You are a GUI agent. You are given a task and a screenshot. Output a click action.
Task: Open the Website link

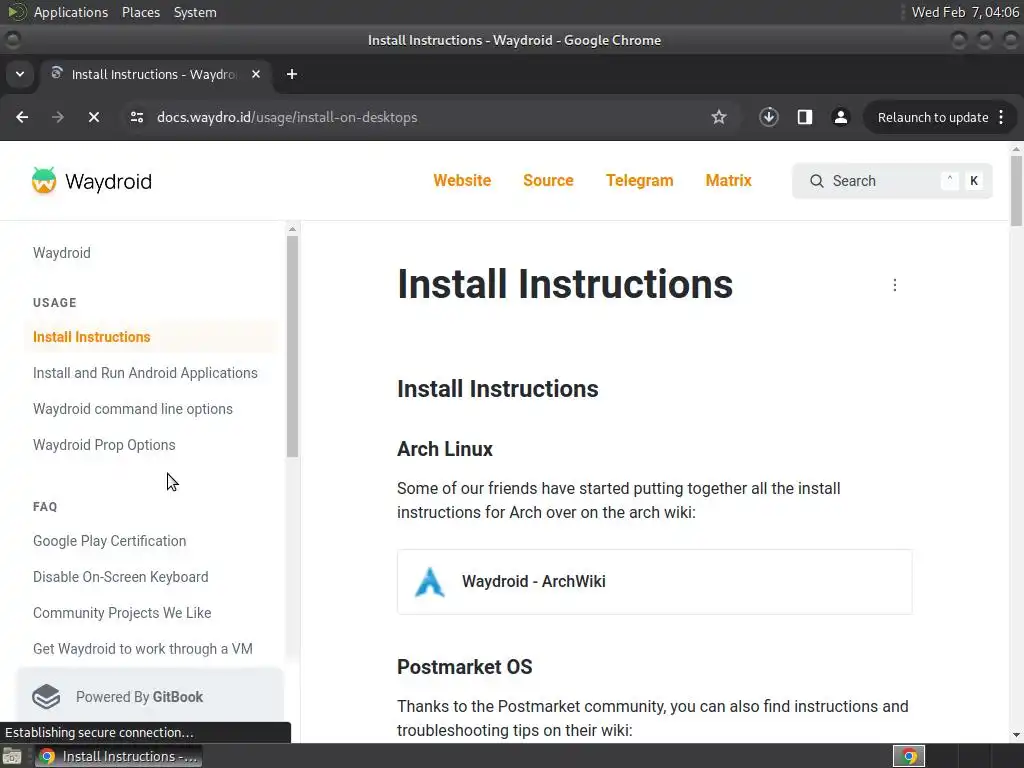pos(462,181)
